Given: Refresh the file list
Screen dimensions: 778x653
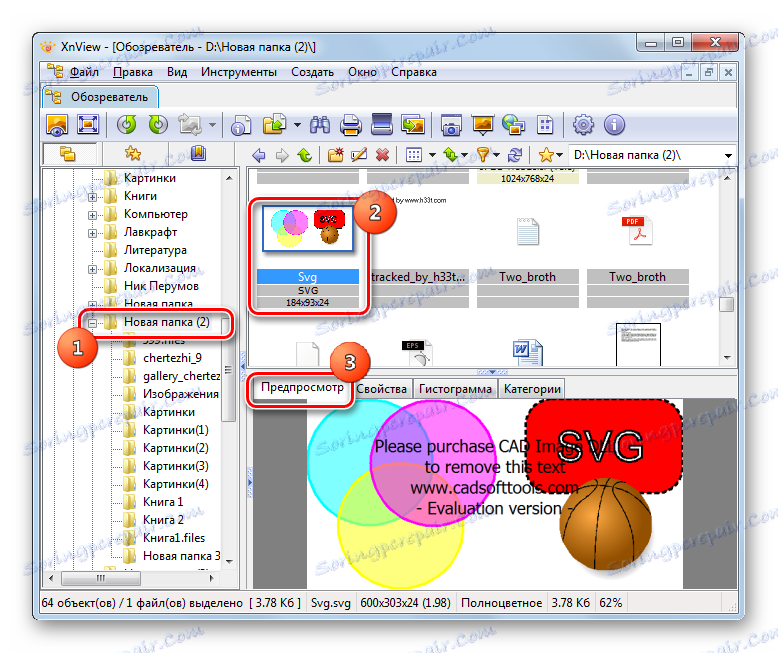Looking at the screenshot, I should [515, 155].
